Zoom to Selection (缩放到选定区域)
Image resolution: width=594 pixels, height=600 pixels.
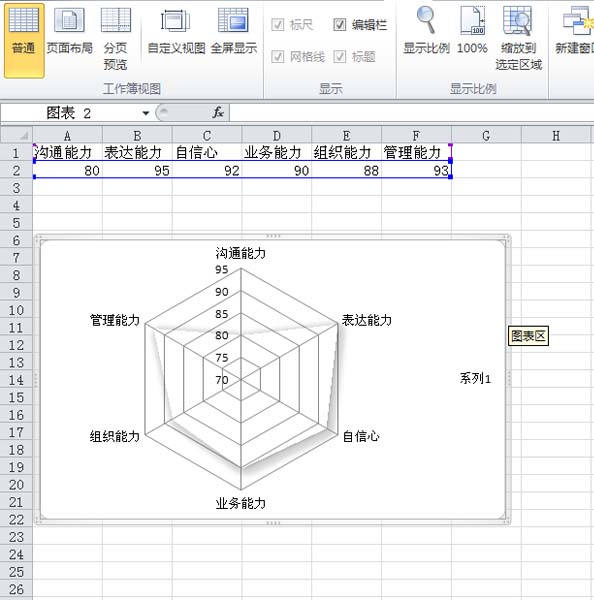coord(518,38)
